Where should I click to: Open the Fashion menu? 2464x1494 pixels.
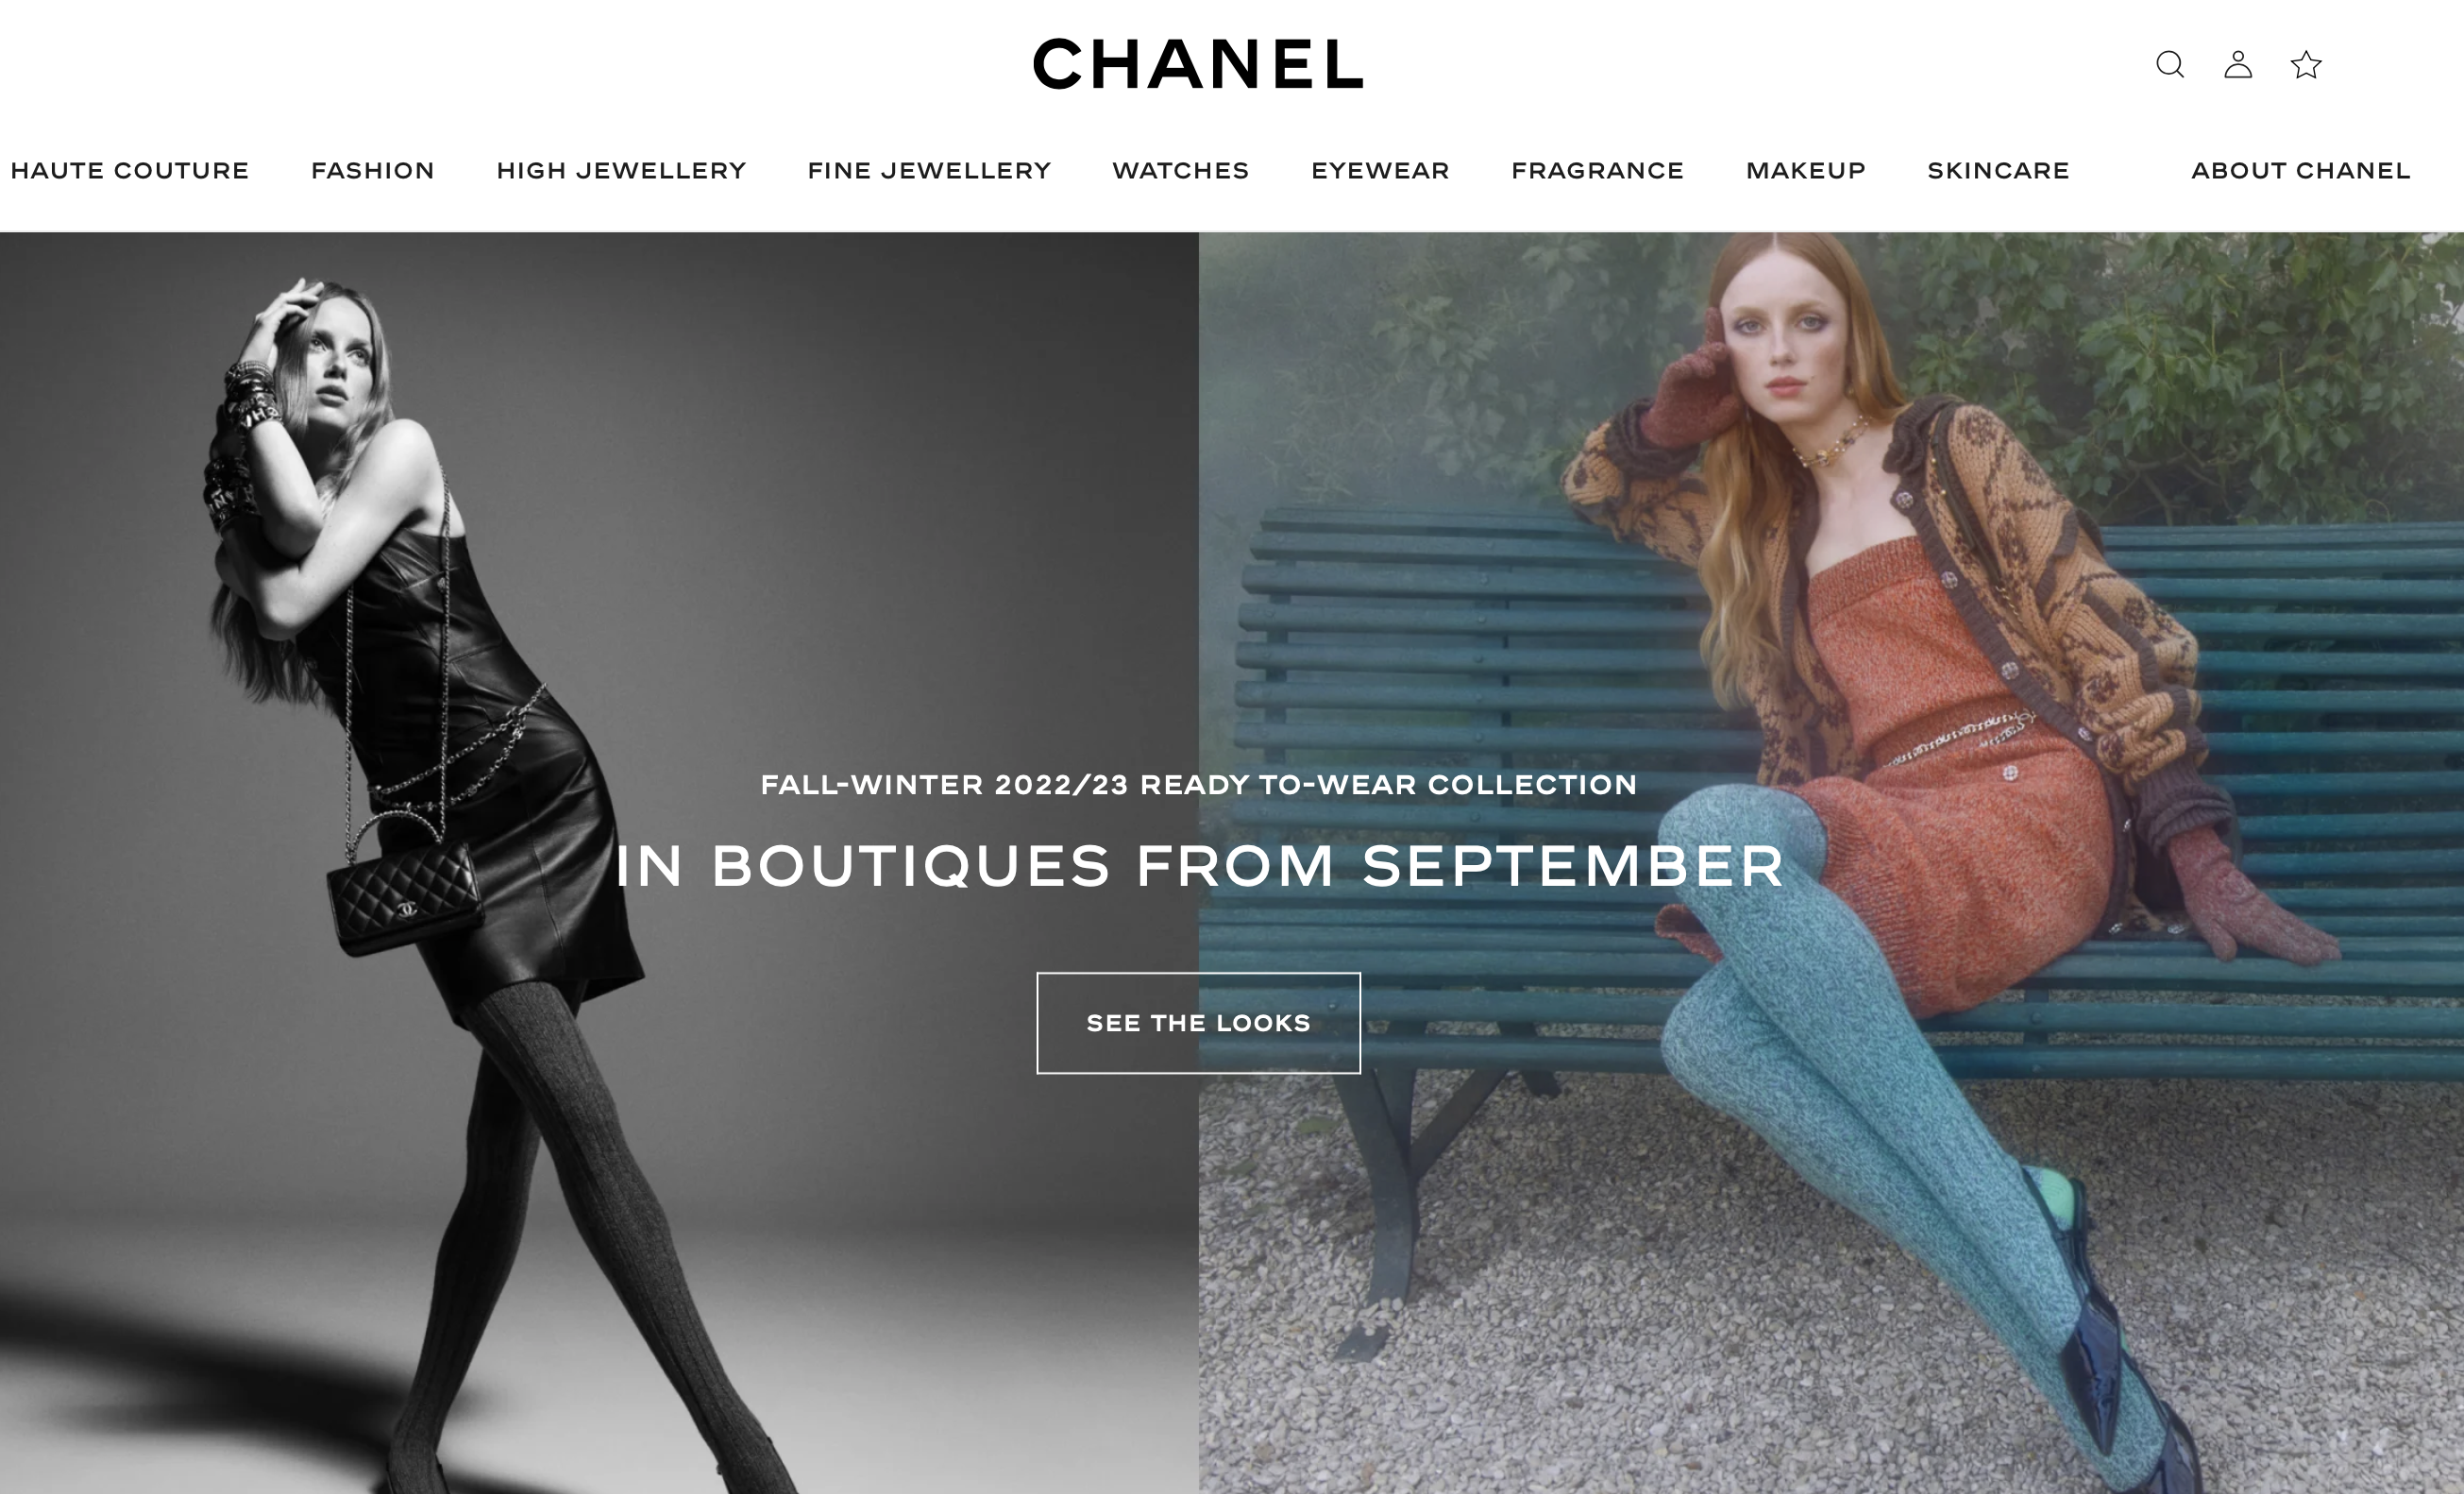coord(373,171)
